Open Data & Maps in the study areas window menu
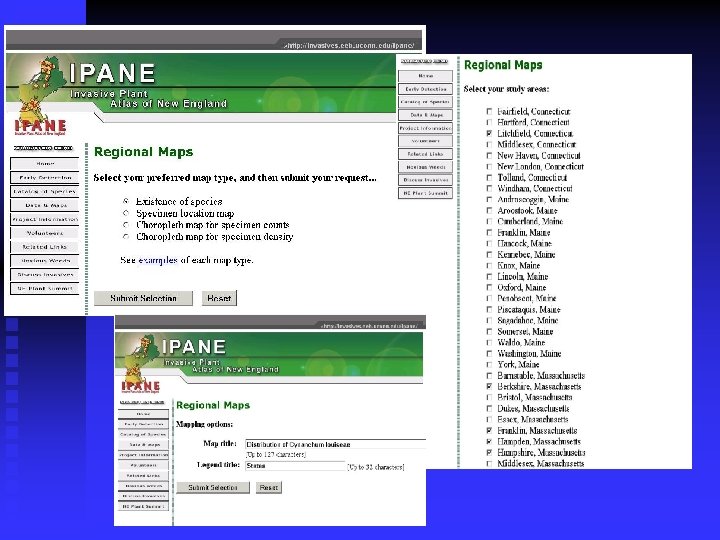 pos(425,115)
